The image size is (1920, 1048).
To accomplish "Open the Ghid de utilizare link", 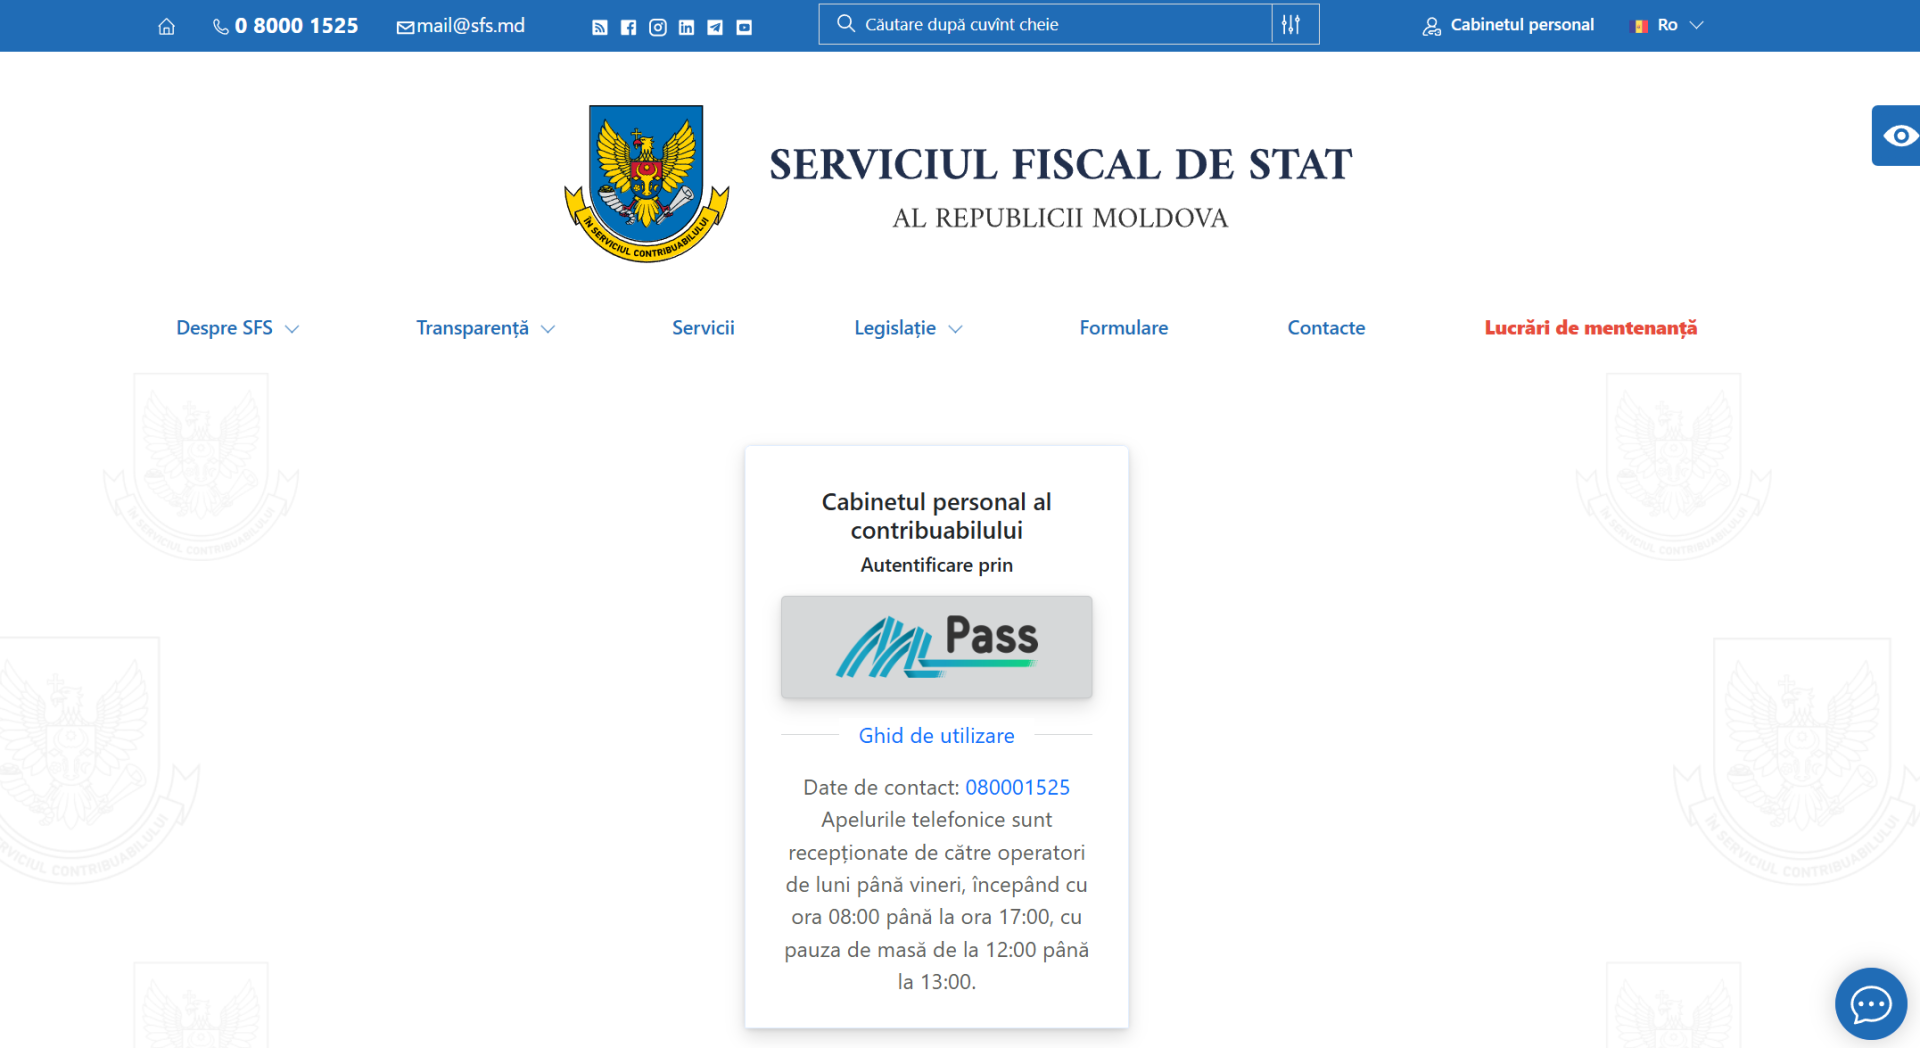I will point(936,736).
